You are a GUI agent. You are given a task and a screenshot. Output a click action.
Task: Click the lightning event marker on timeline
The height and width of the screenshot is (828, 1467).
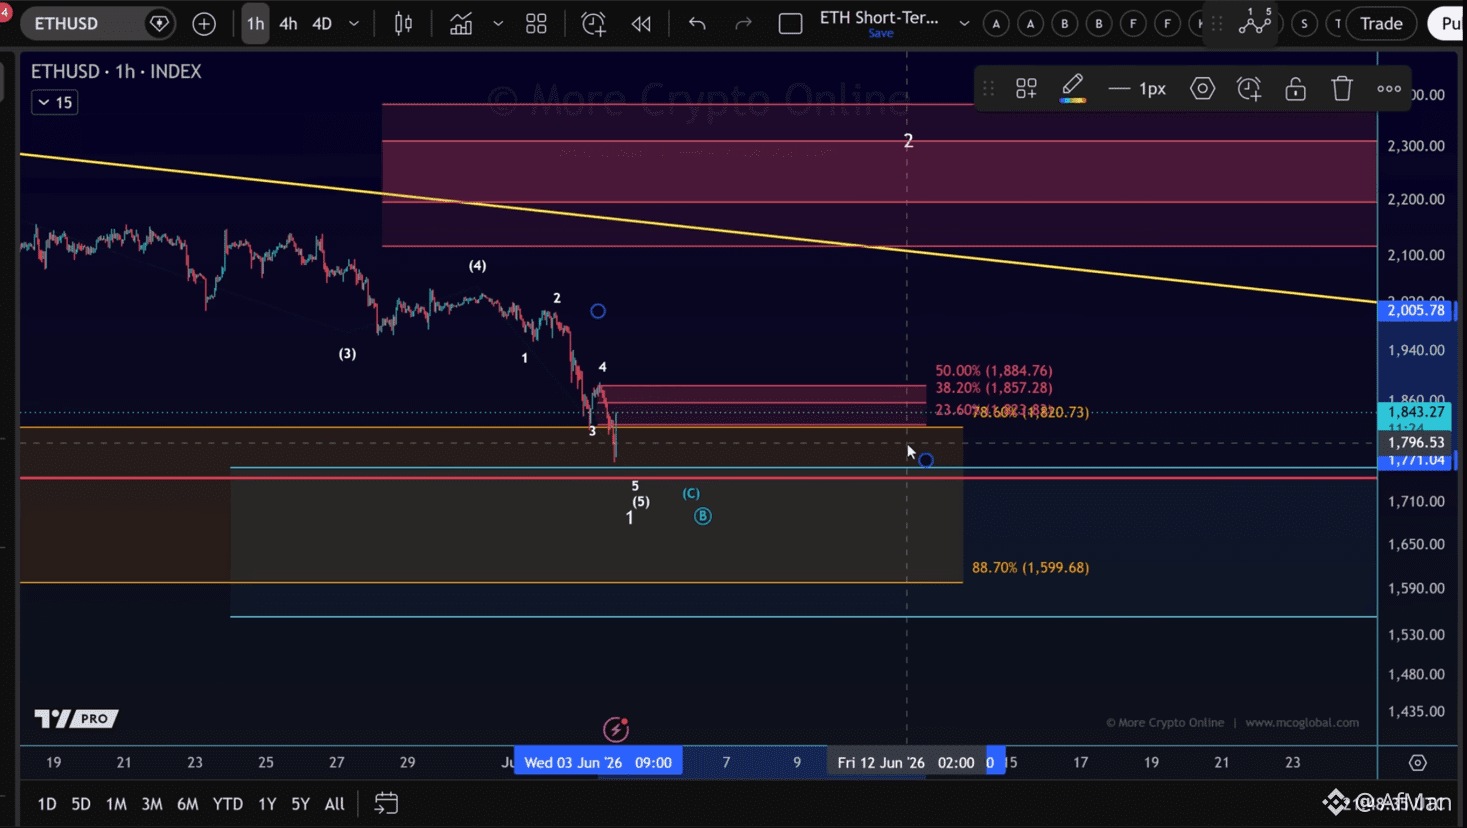[x=616, y=730]
